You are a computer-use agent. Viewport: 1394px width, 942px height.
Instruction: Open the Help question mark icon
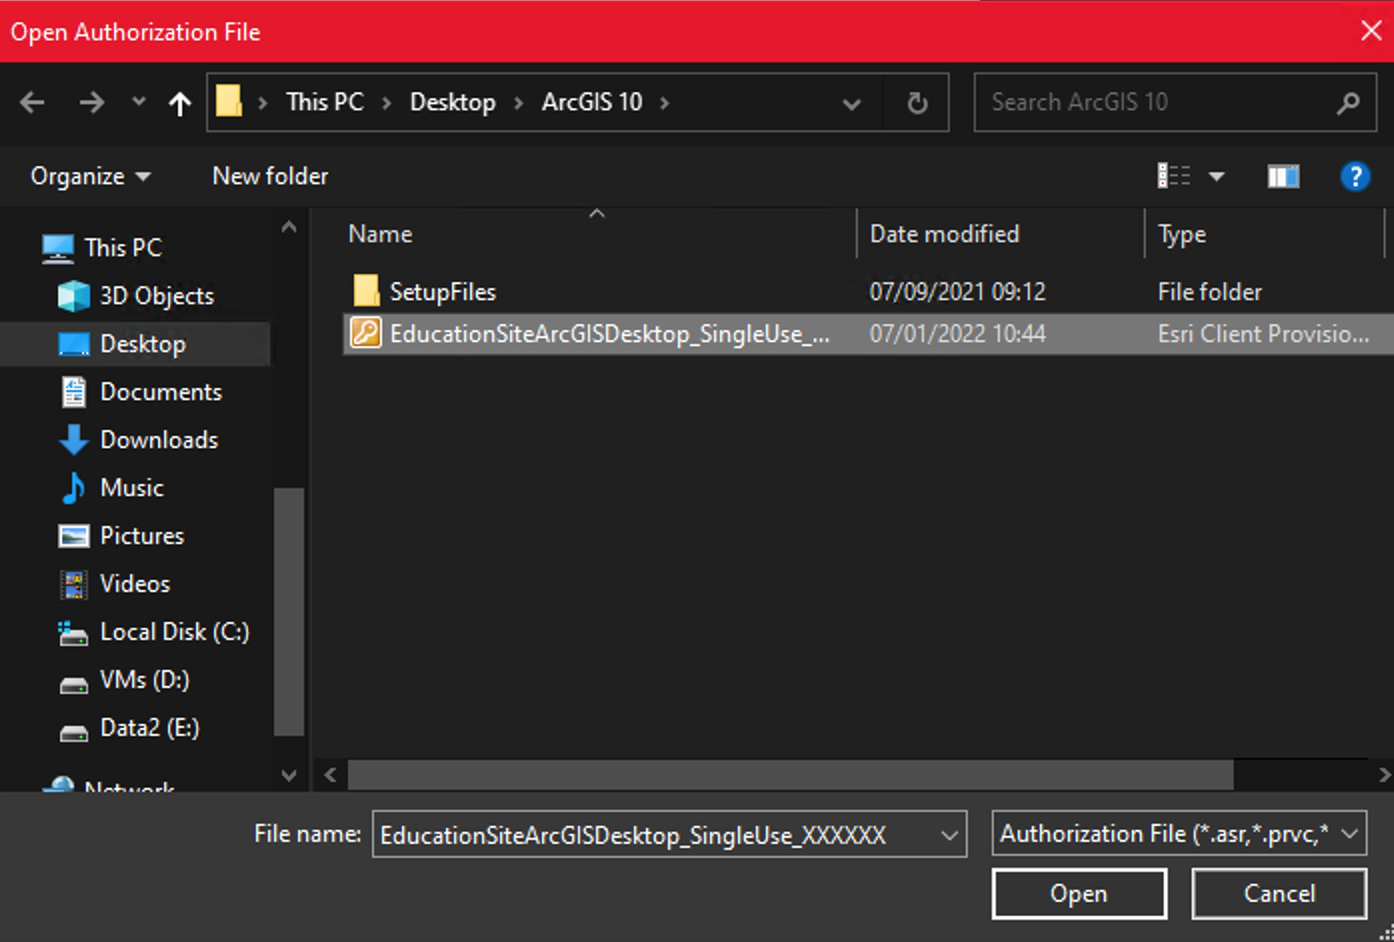click(1354, 177)
